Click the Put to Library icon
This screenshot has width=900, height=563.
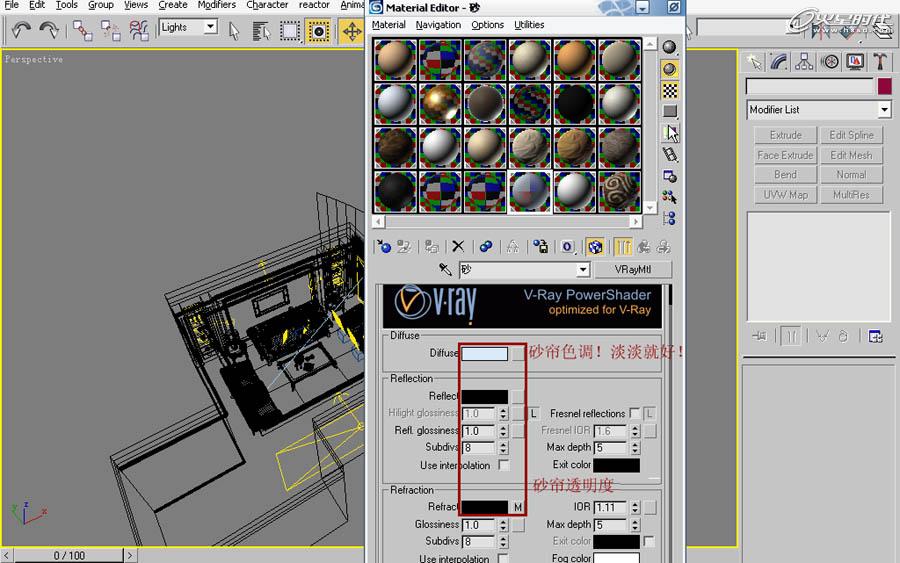click(540, 247)
